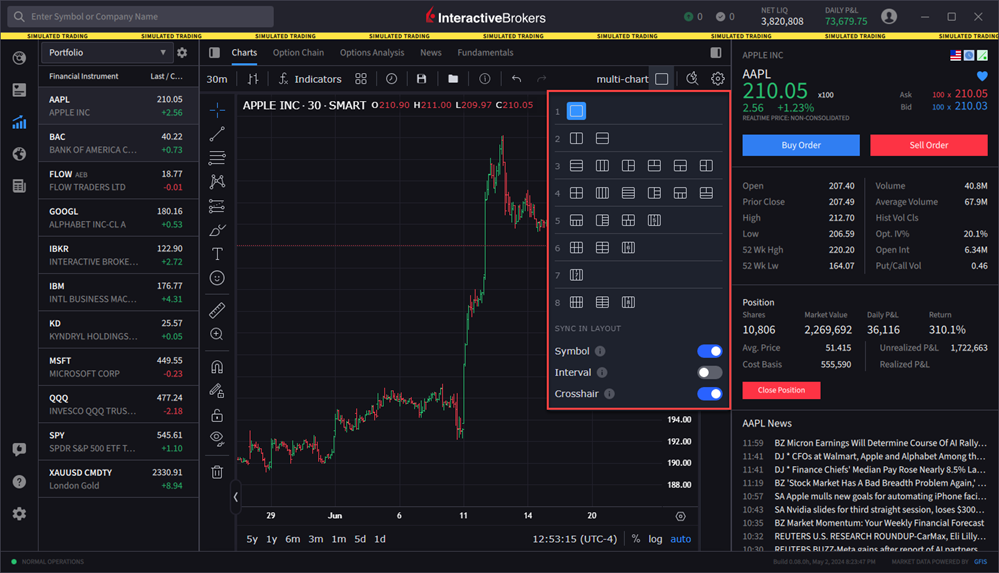Open application settings in left sidebar
The image size is (999, 573).
click(x=19, y=514)
